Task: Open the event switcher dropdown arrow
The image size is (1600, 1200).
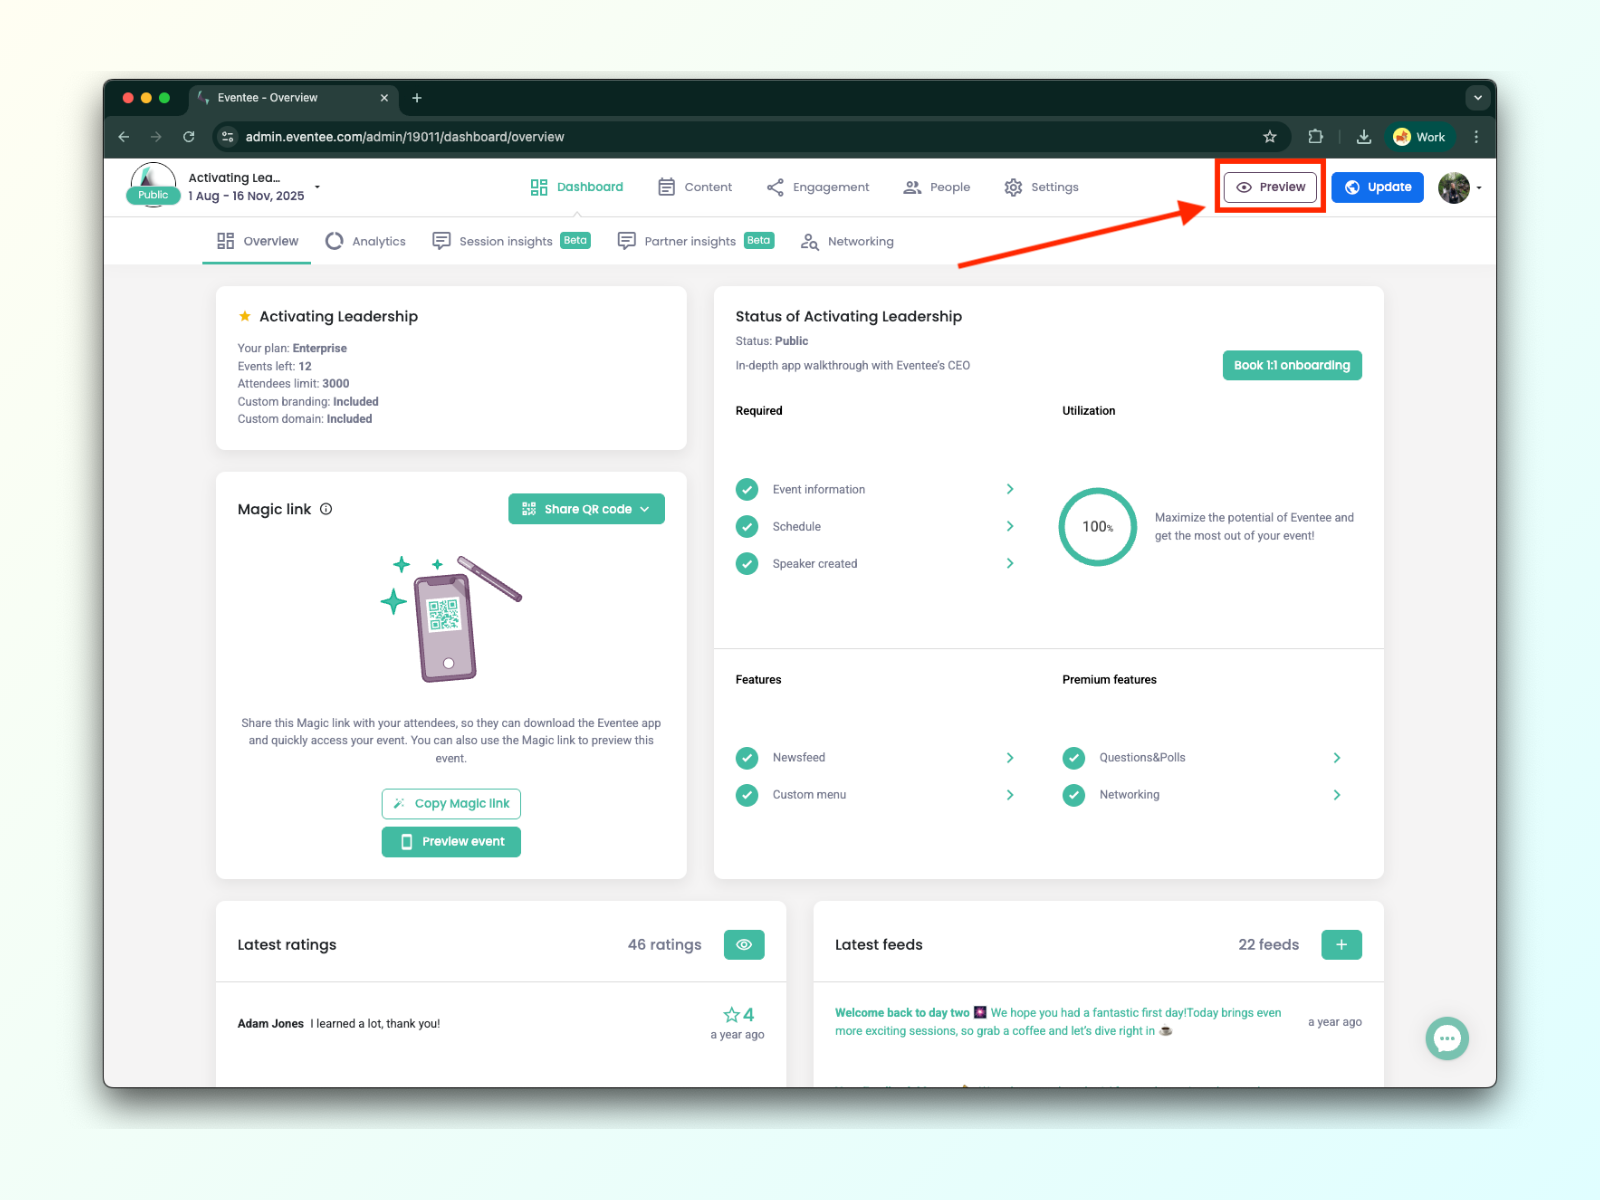Action: click(317, 187)
